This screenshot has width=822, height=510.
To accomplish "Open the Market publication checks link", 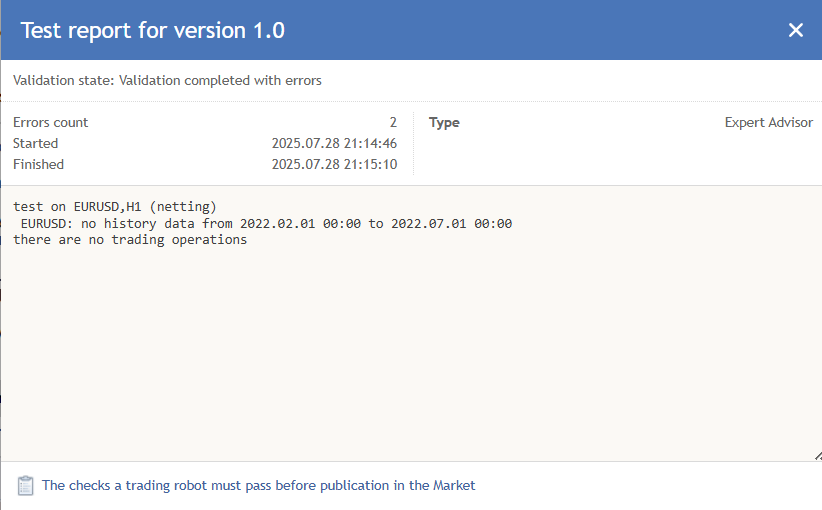I will coord(258,486).
